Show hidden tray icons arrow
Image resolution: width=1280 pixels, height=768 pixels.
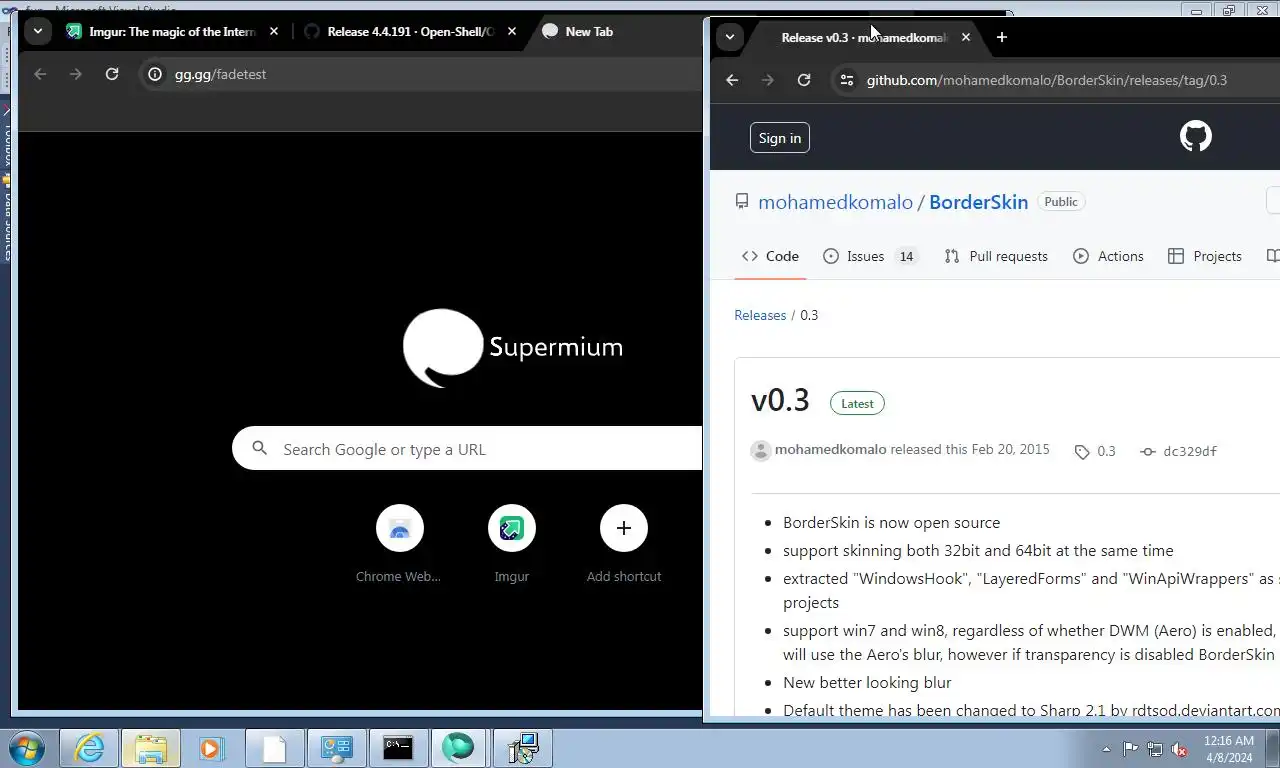pos(1106,749)
